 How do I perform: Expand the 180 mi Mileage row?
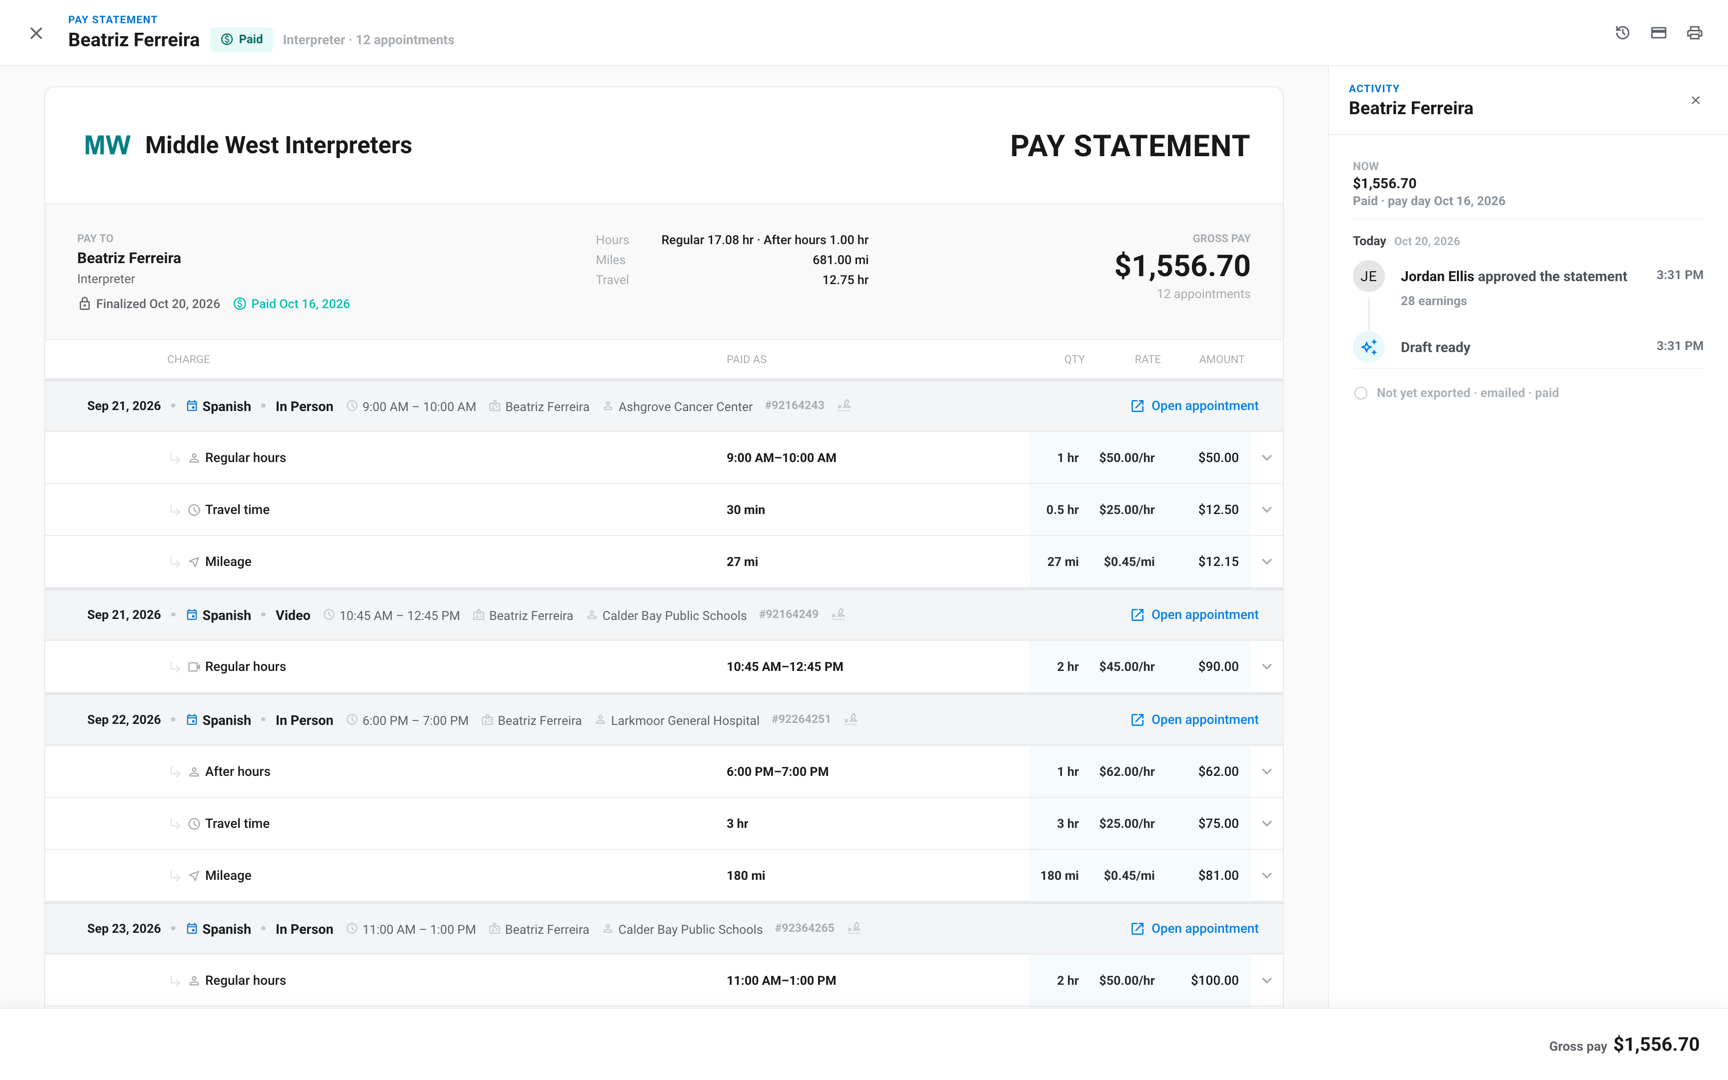(1266, 876)
